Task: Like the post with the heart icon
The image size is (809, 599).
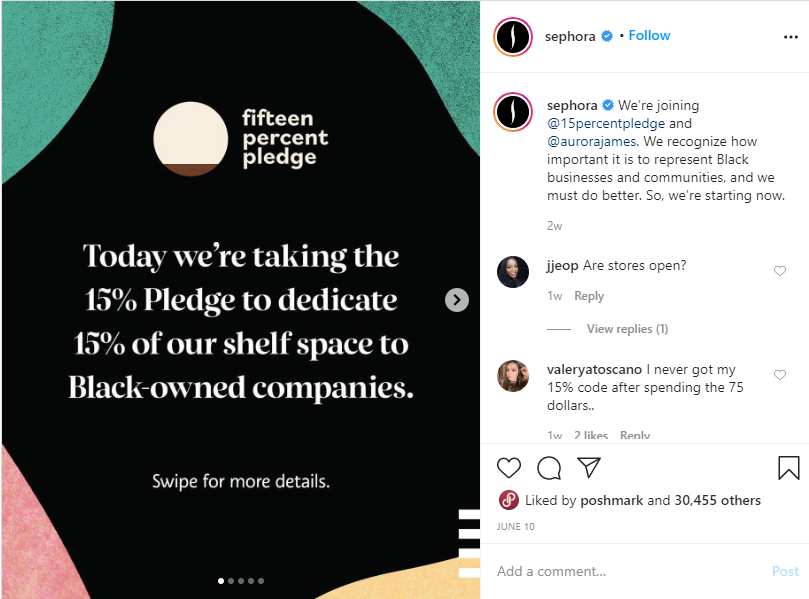Action: 509,468
